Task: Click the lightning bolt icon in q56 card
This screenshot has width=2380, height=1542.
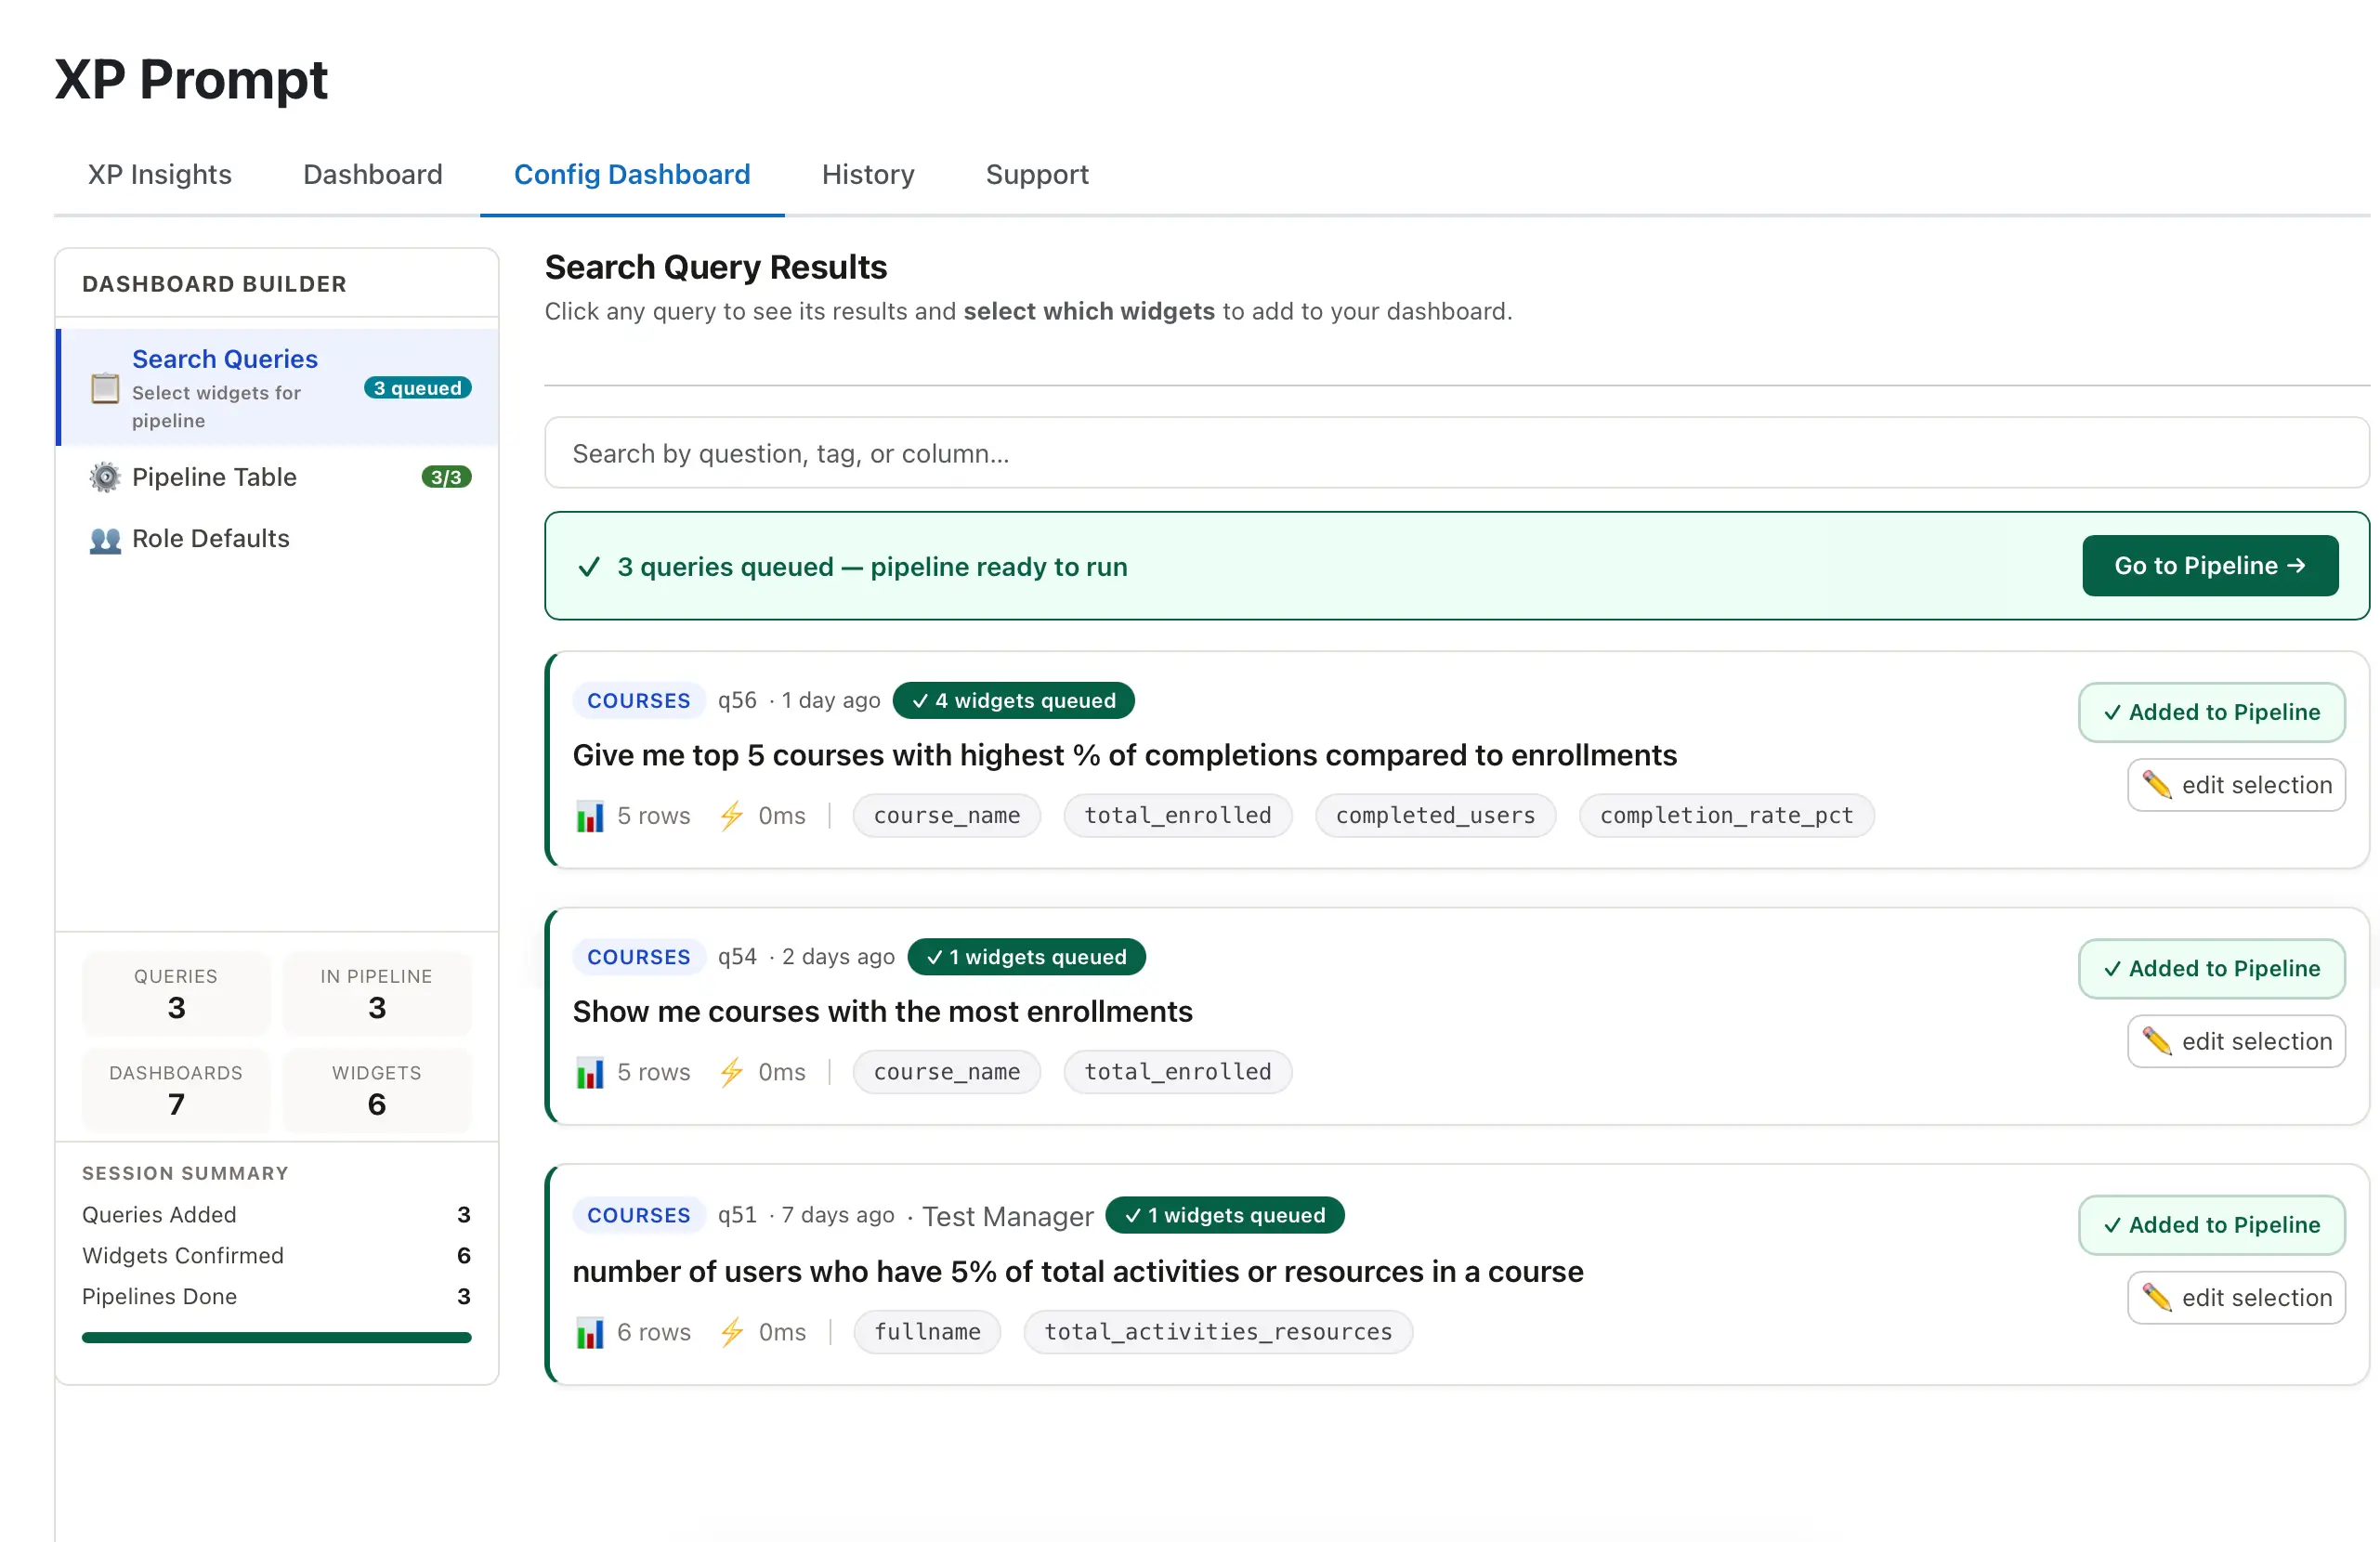Action: [732, 816]
